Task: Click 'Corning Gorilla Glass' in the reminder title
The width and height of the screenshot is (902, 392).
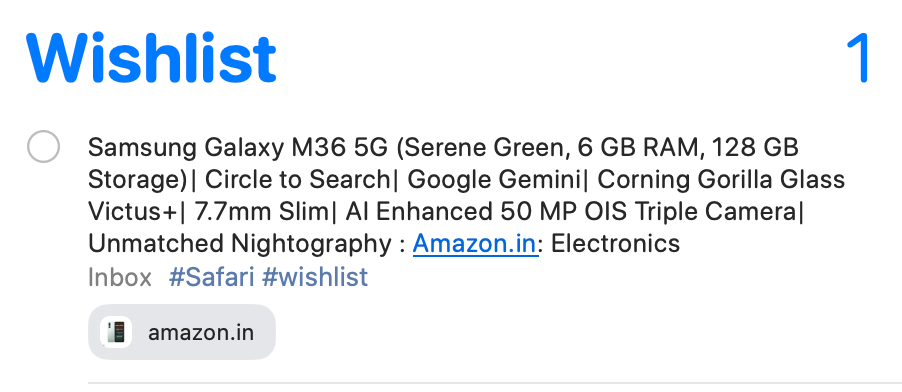Action: tap(721, 180)
